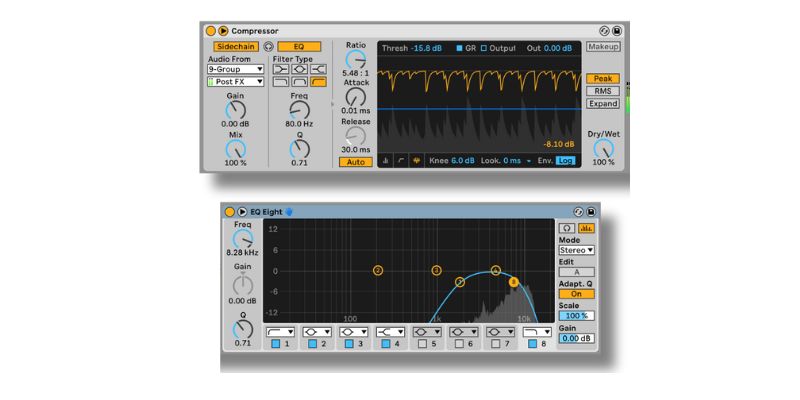This screenshot has height=400, width=800.
Task: Select the low shelf sidechain filter type
Action: (281, 69)
